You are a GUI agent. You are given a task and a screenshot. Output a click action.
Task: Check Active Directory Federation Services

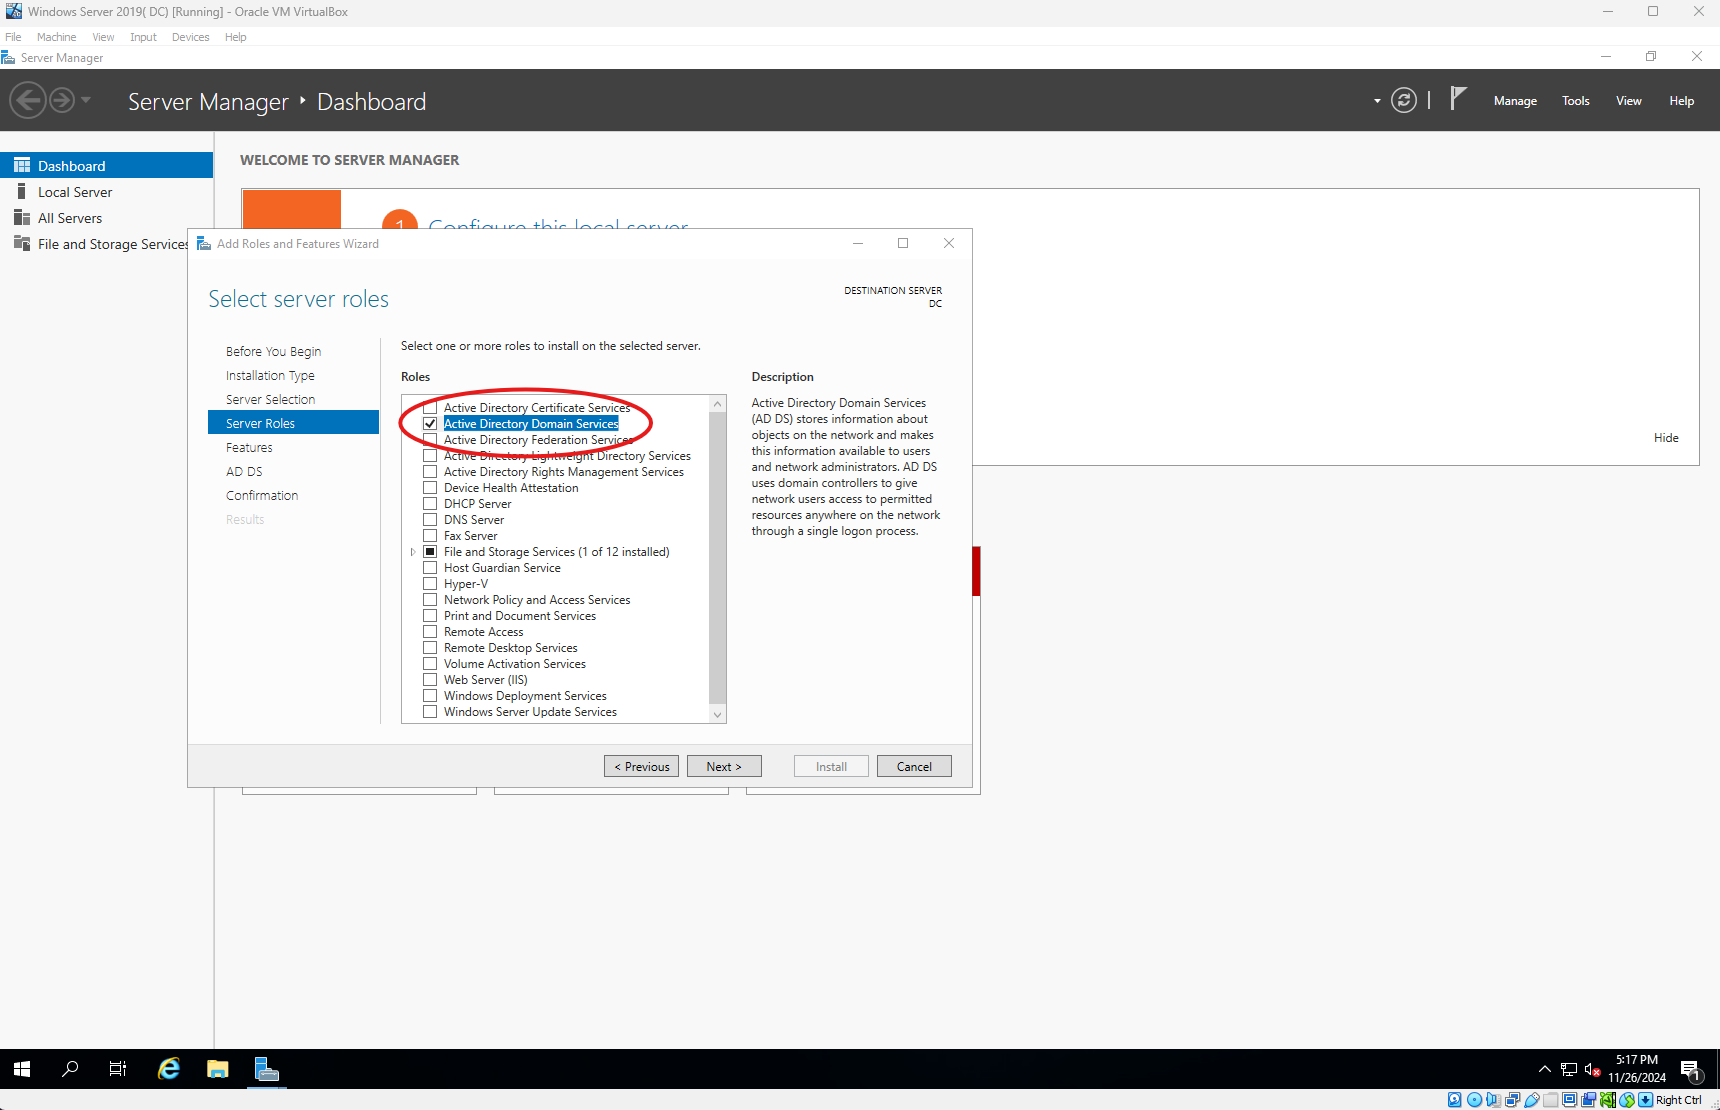[x=430, y=440]
